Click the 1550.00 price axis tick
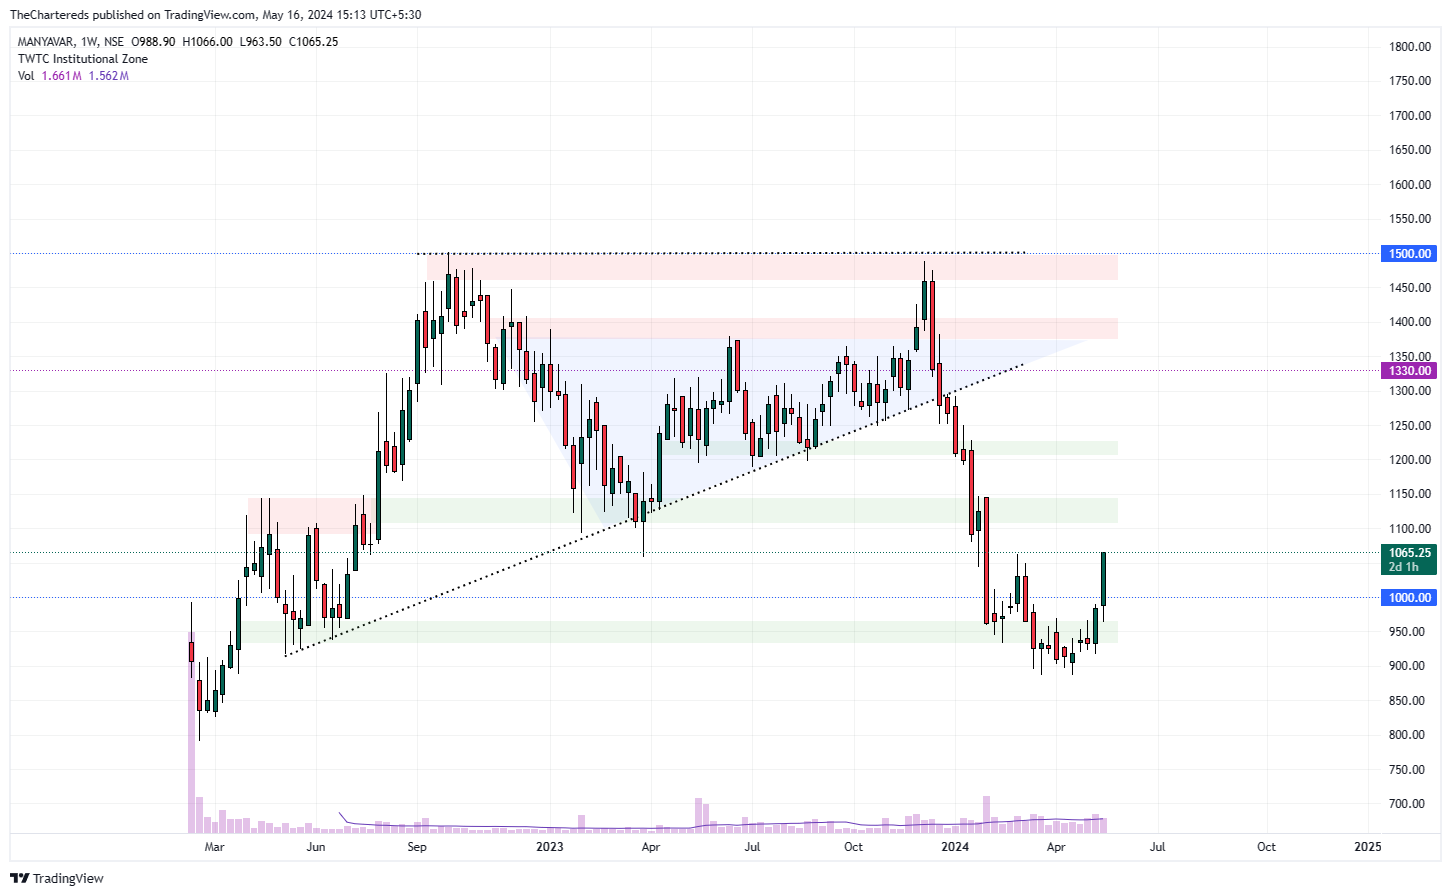This screenshot has height=896, width=1451. [1410, 219]
